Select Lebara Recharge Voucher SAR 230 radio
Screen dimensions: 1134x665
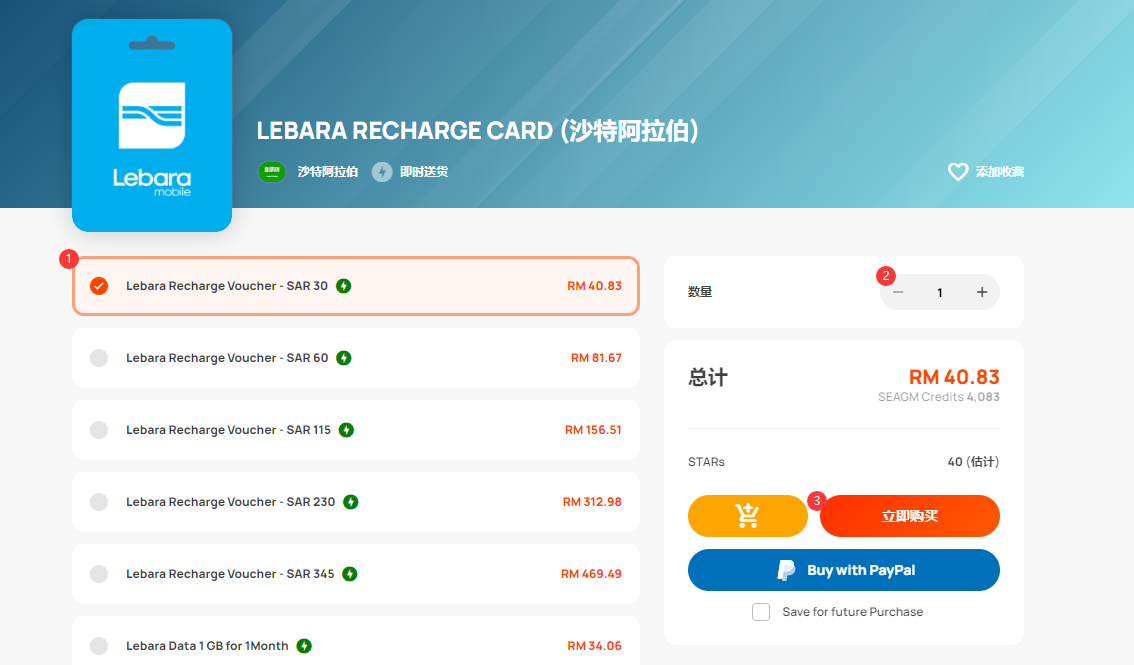99,502
